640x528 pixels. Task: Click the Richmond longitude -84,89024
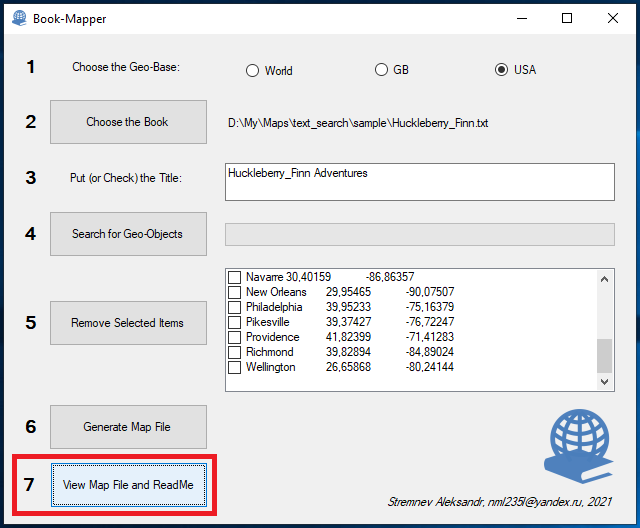coord(430,352)
